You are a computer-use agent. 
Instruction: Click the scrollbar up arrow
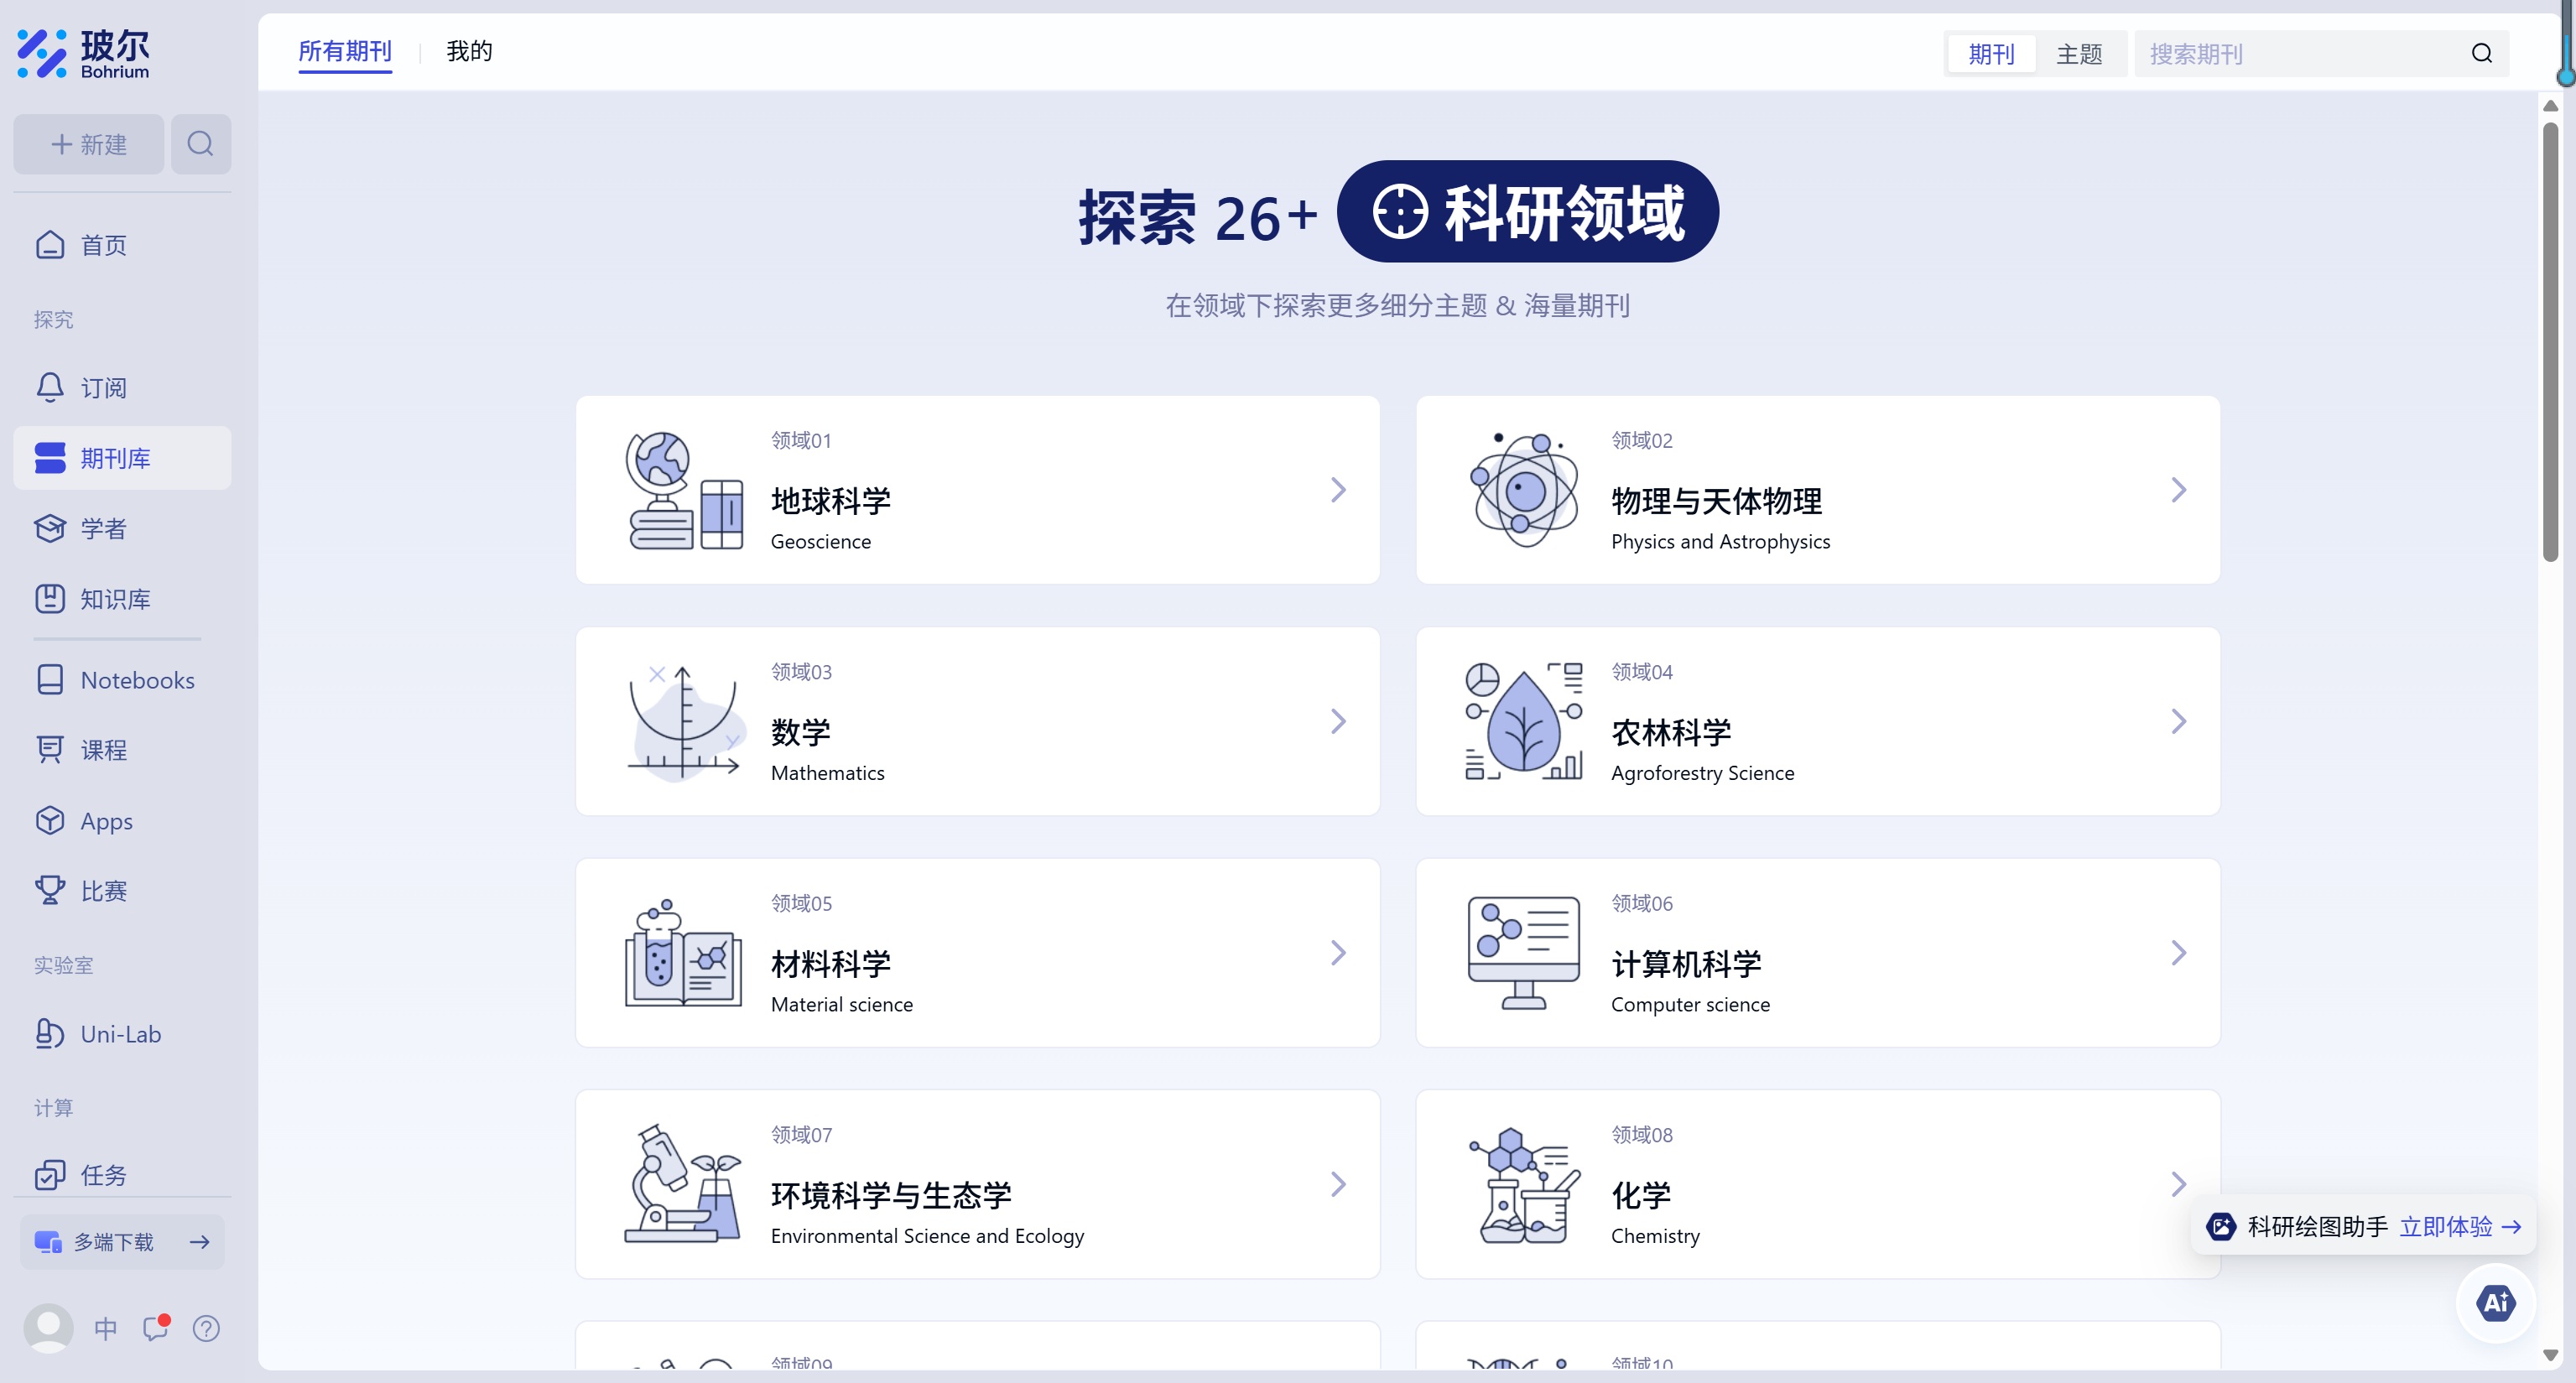(2550, 106)
